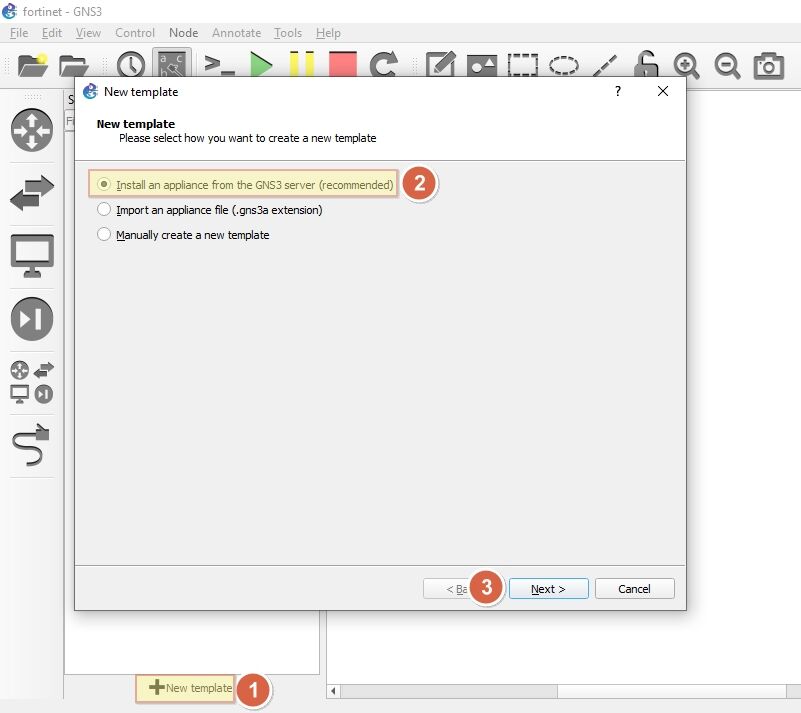Click the horizontal scrollbar left arrow

pos(334,691)
